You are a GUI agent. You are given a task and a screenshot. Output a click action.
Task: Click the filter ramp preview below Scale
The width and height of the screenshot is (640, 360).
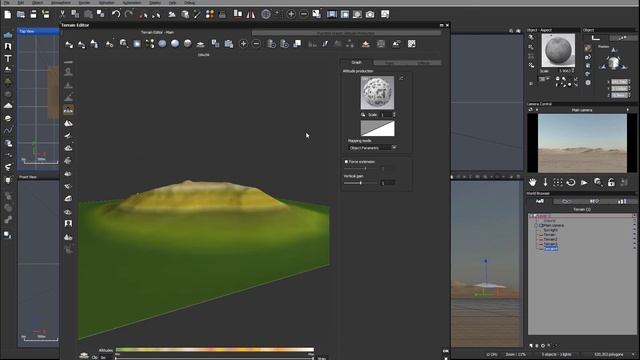[378, 128]
